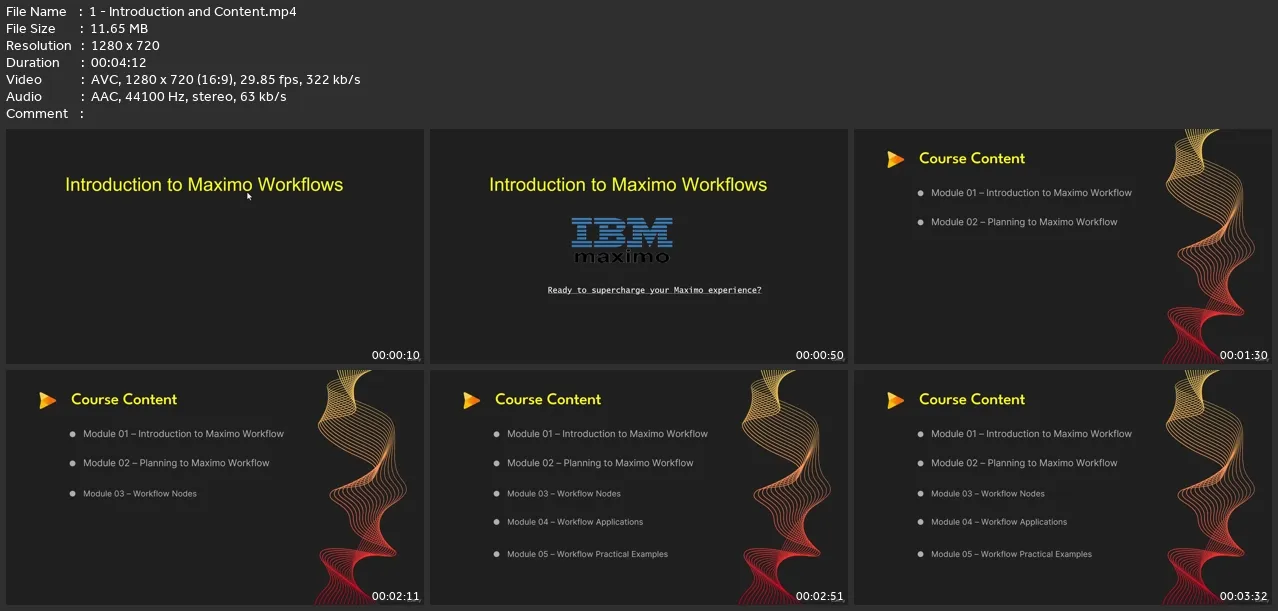Click 'Introduction to Maximo Workflows' title in 00:00:50 frame

[628, 185]
